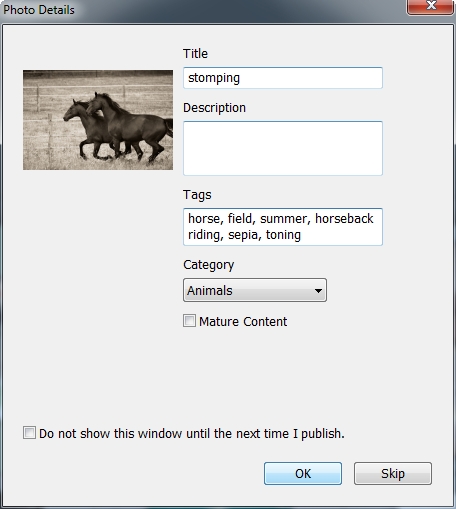Click the sepia horses photo thumbnail
This screenshot has width=456, height=509.
tap(98, 120)
